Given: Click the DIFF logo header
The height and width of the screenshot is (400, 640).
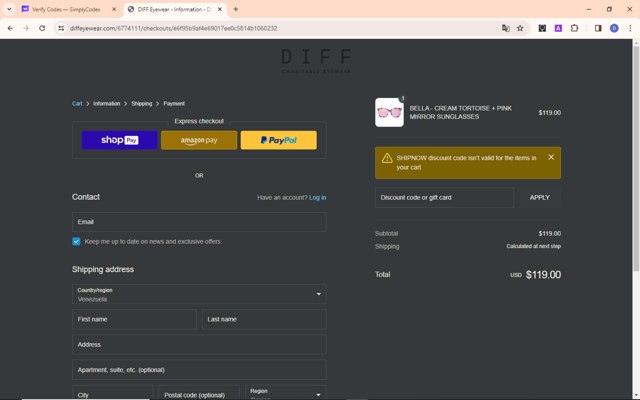Looking at the screenshot, I should coord(316,61).
